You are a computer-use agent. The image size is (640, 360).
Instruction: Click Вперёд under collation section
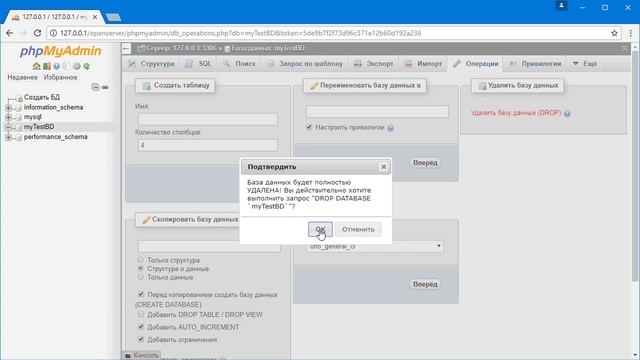pos(425,284)
